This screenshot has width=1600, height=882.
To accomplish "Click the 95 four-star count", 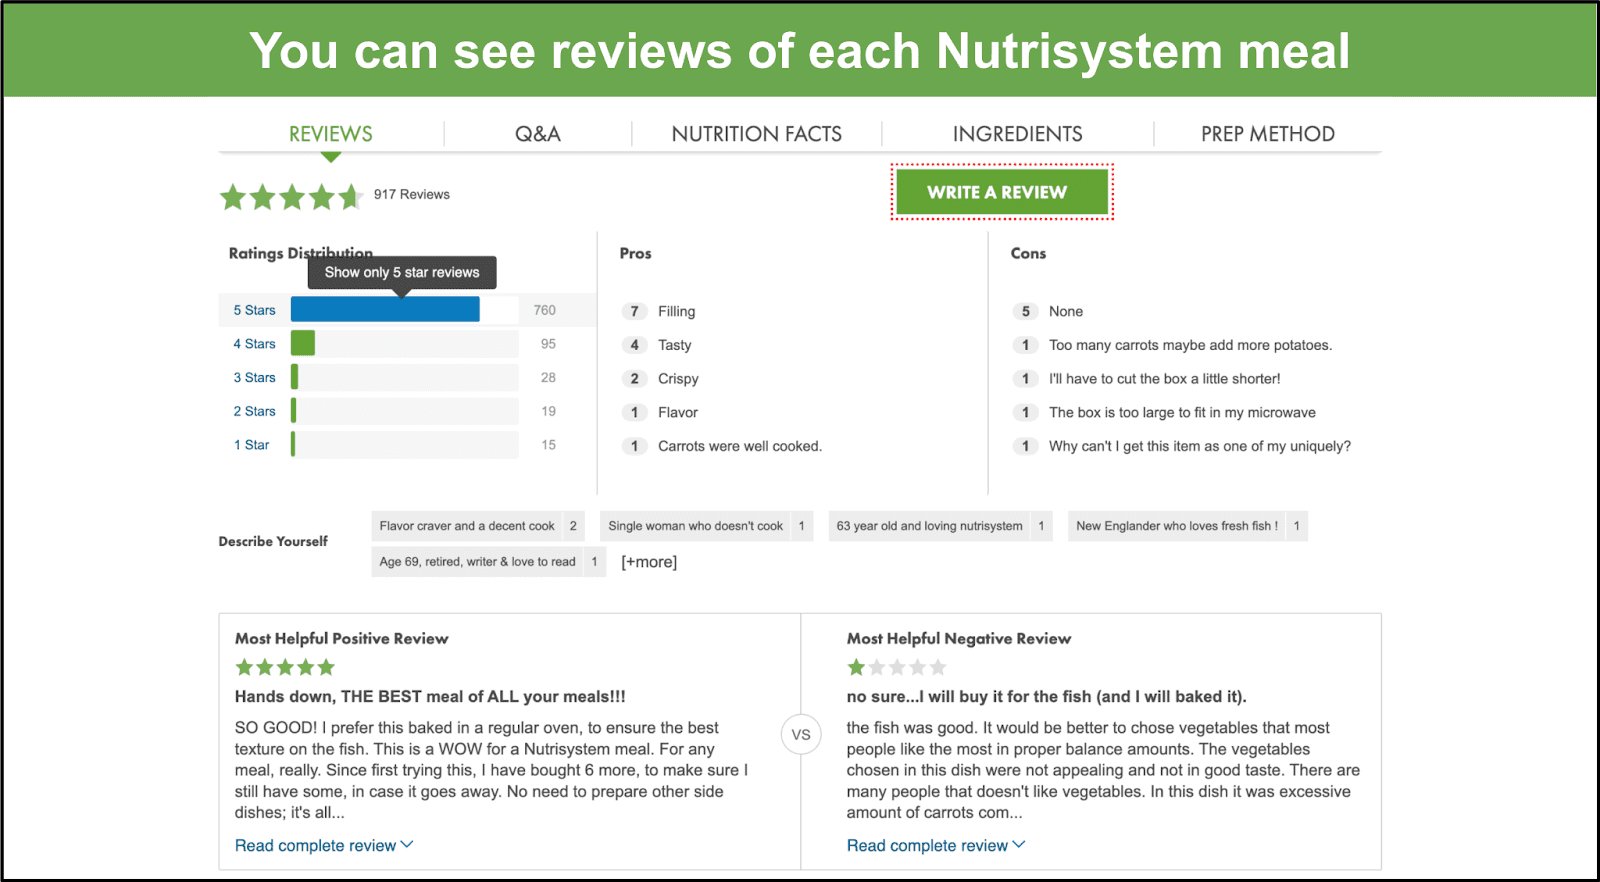I will [548, 344].
